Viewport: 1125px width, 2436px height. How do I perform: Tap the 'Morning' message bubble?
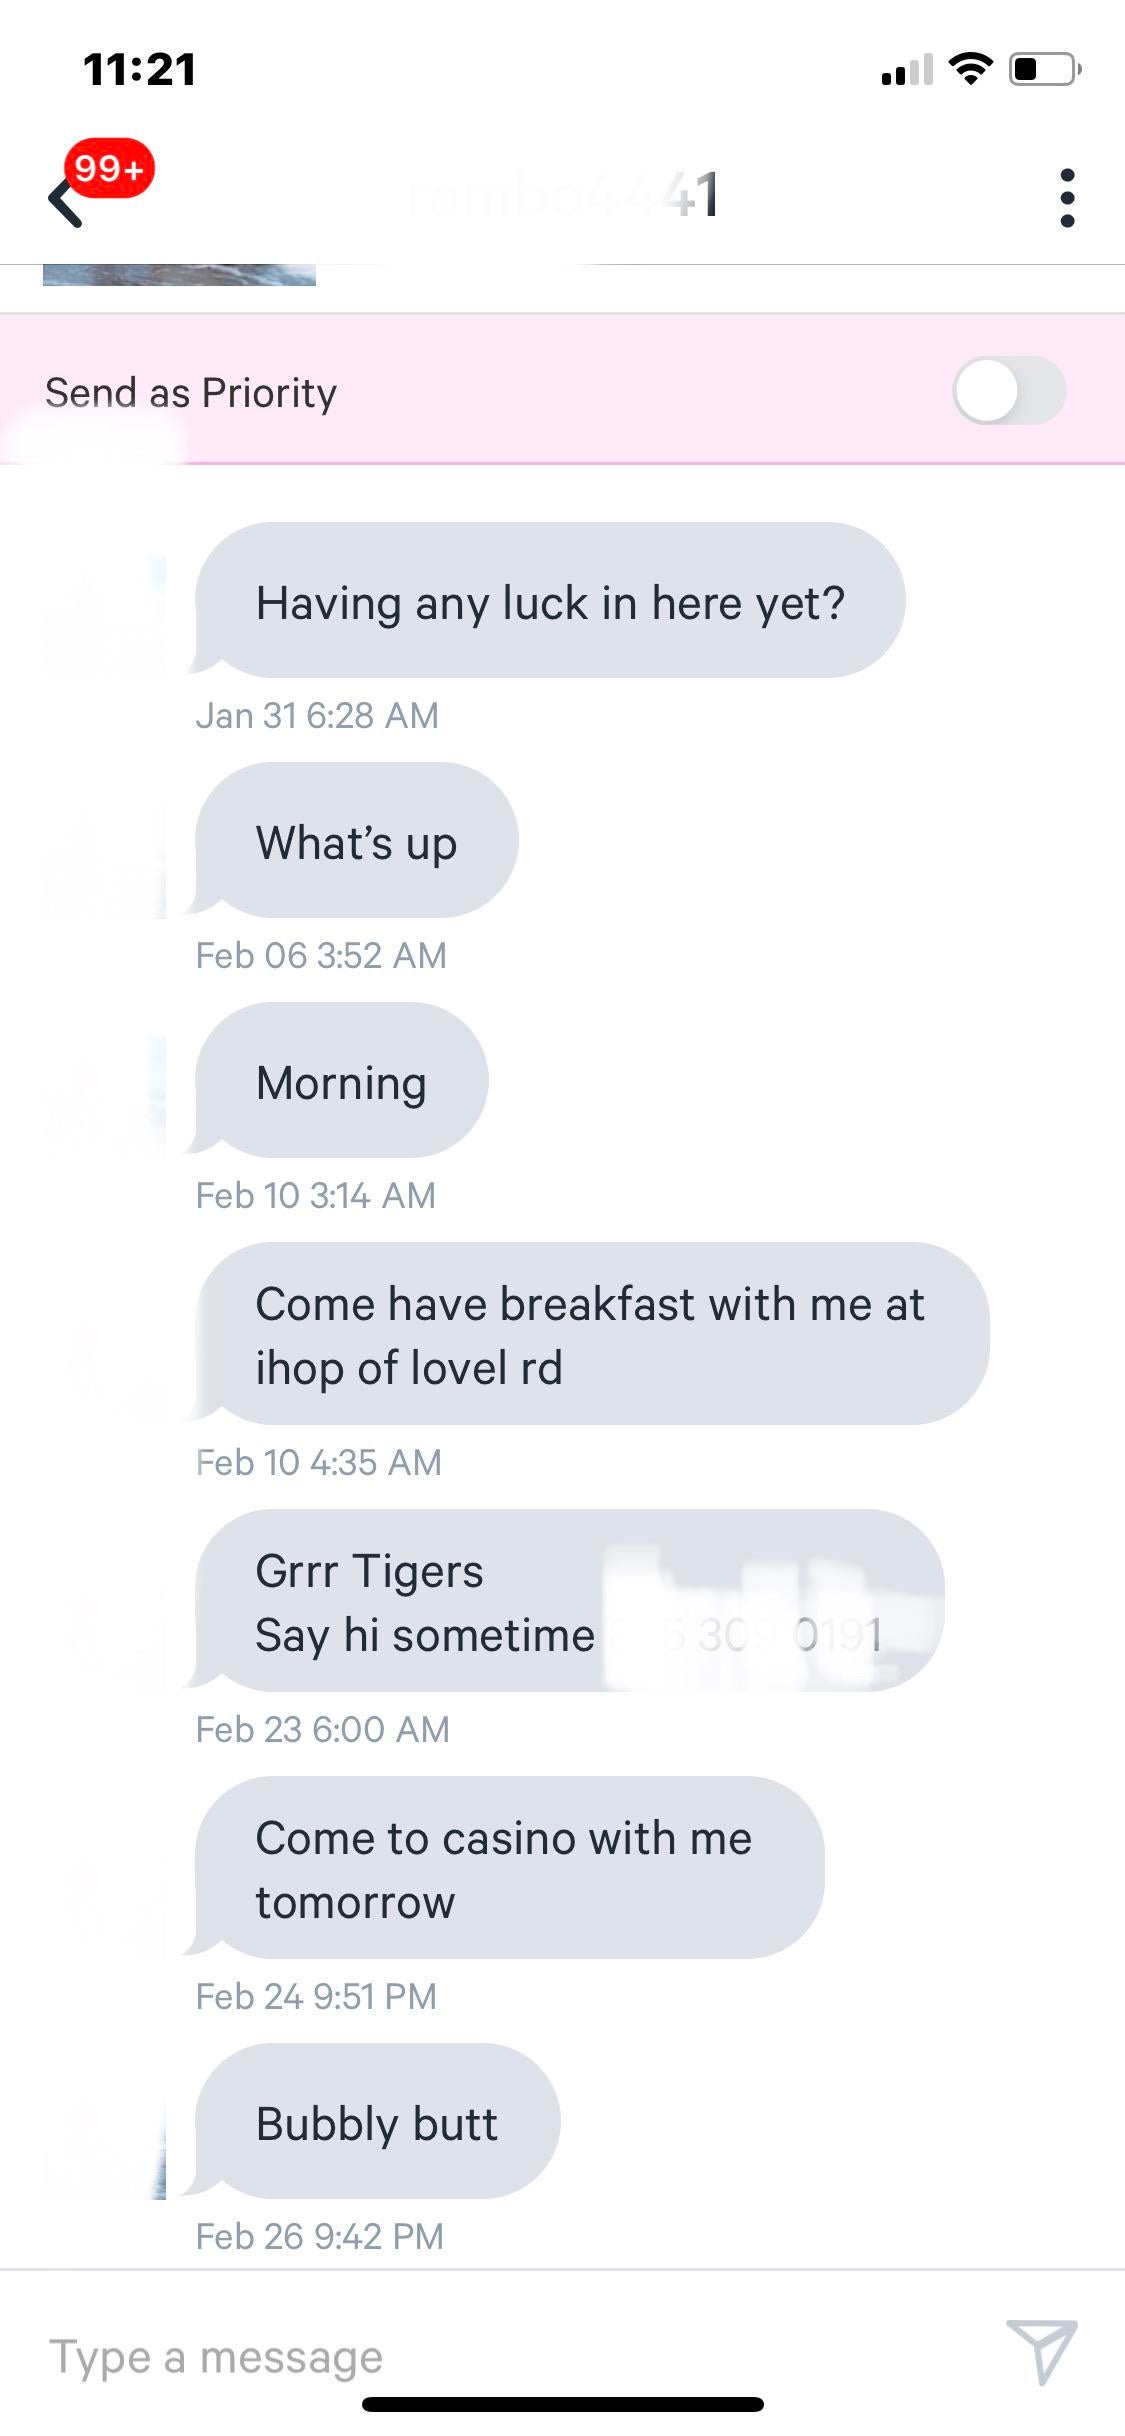click(x=341, y=1082)
